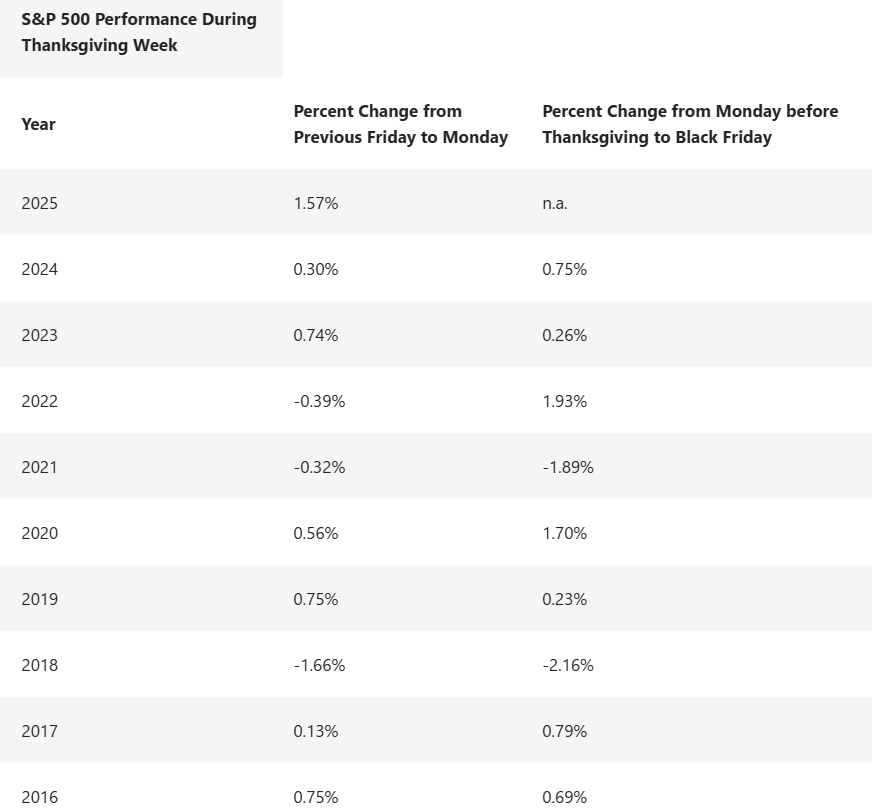Click the 2024 year cell
872x811 pixels.
[40, 269]
